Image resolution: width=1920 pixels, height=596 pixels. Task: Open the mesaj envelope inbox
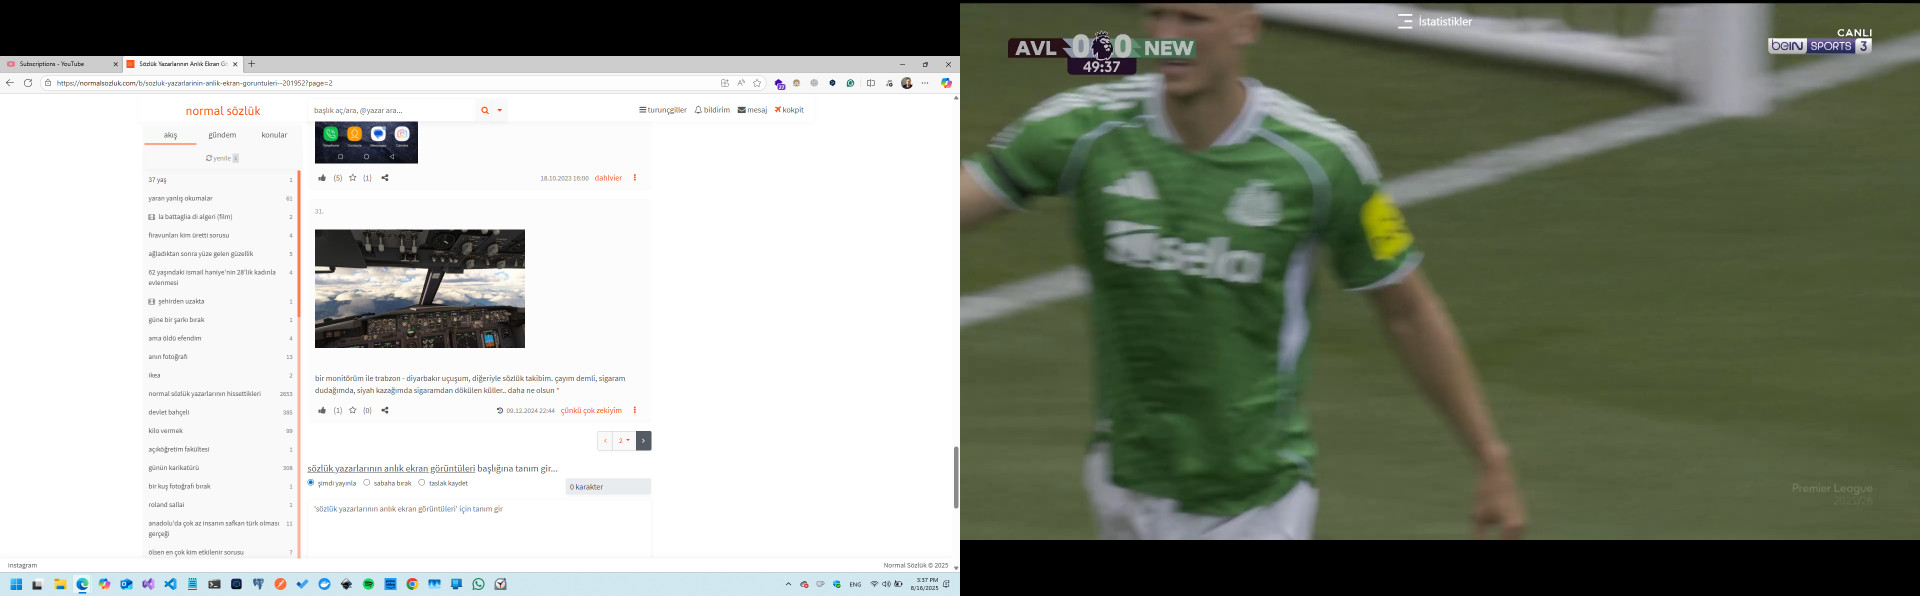752,110
